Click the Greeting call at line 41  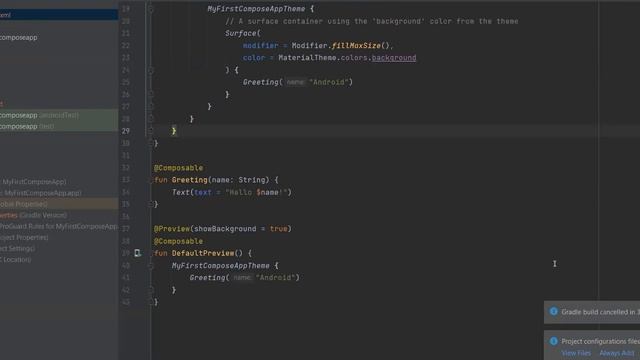coord(207,278)
